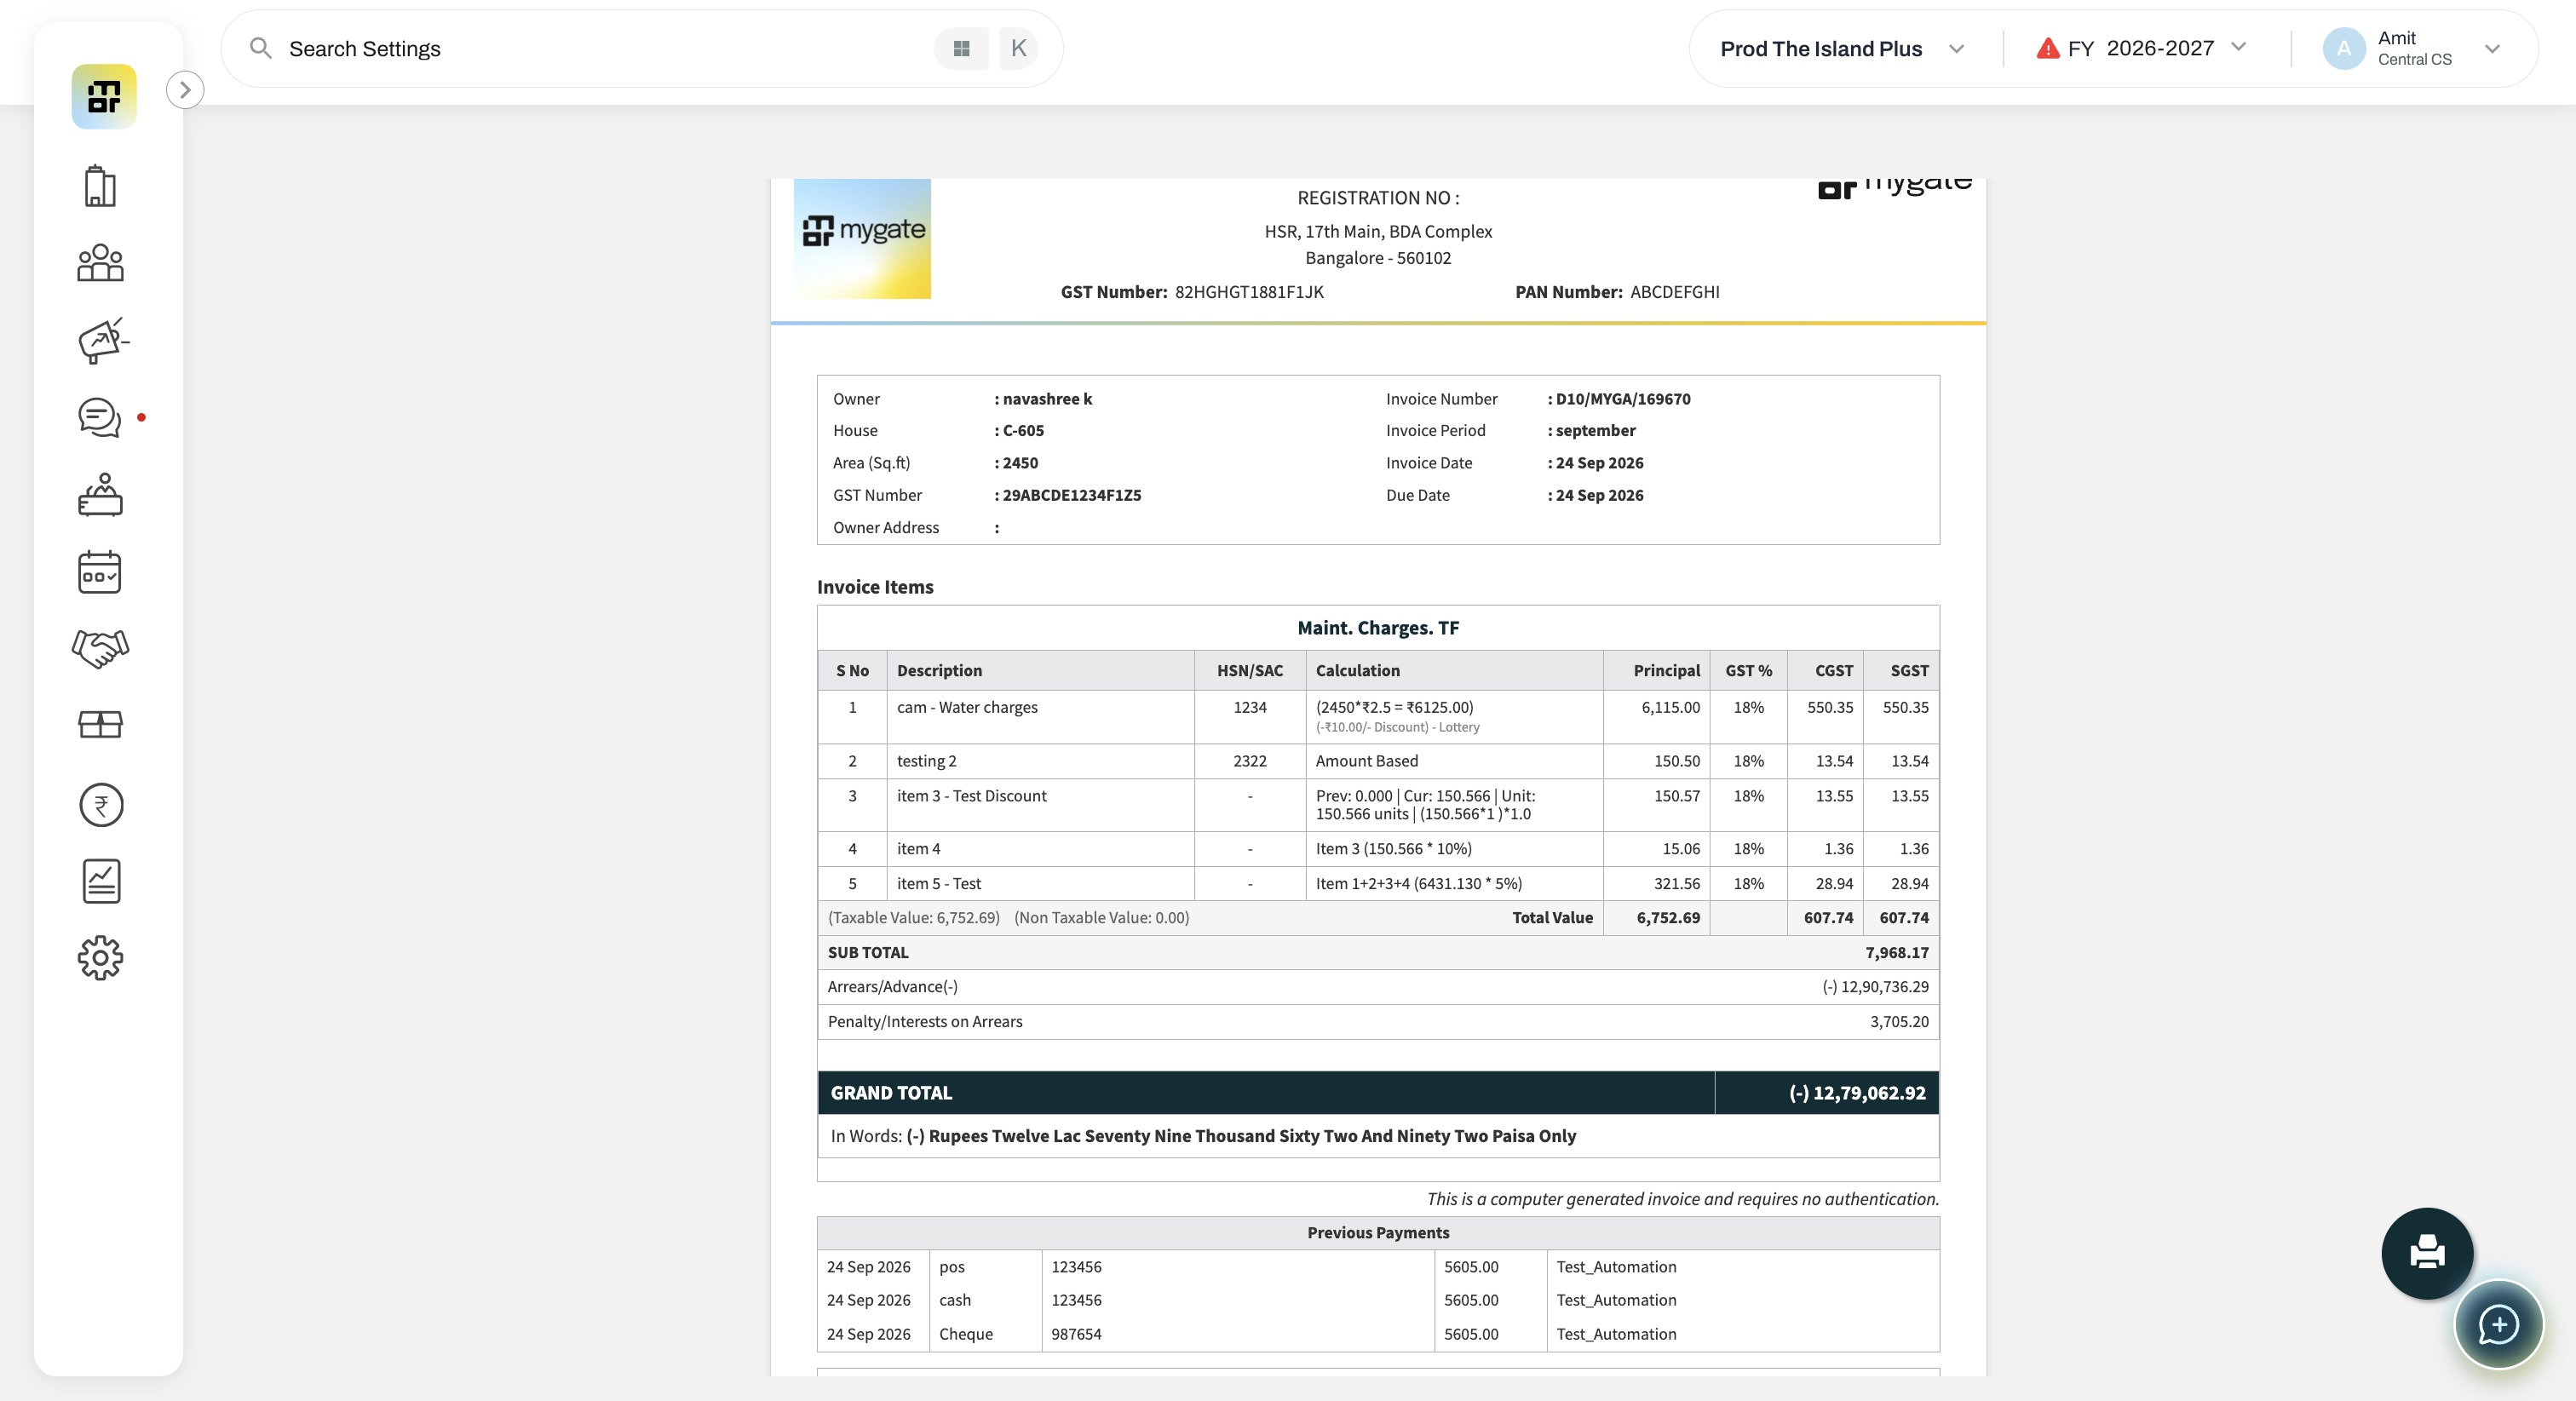Viewport: 2576px width, 1401px height.
Task: Expand the sidebar with chevron arrow
Action: click(185, 90)
